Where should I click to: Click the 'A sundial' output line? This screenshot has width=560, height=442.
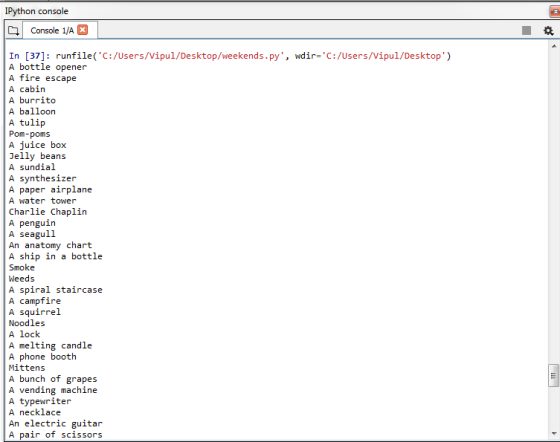pyautogui.click(x=32, y=167)
